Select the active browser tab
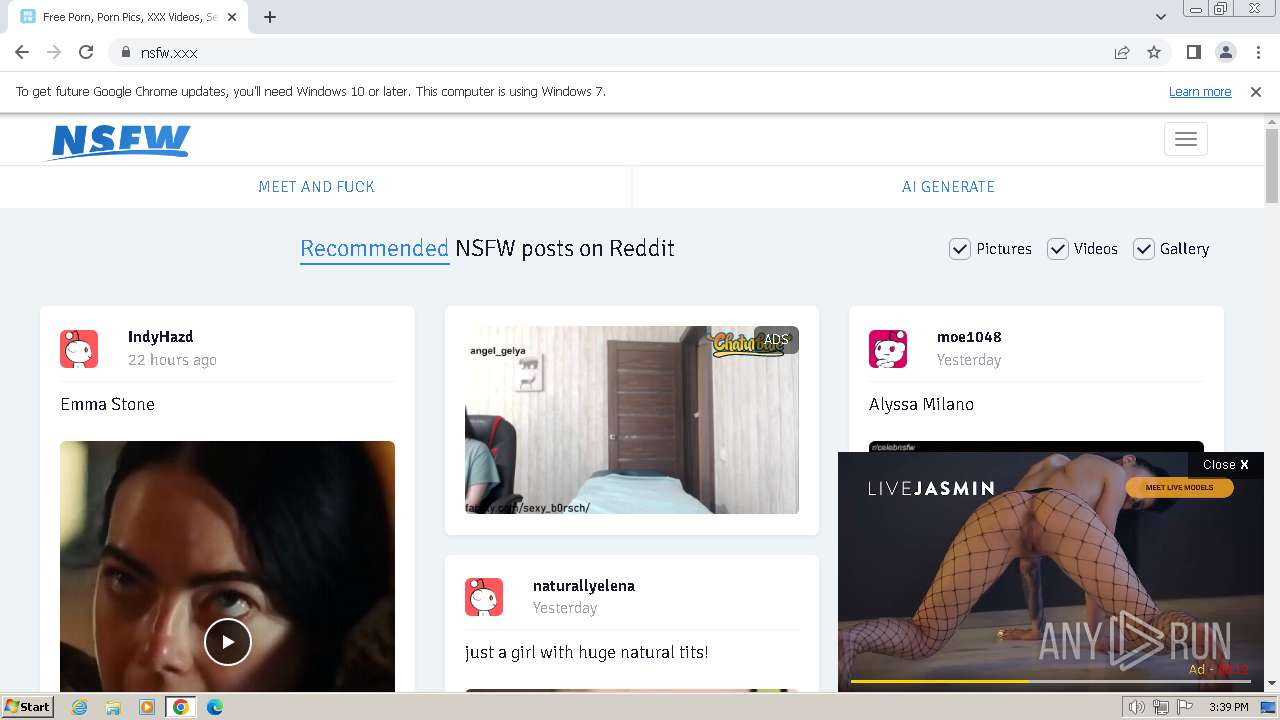The image size is (1280, 720). tap(127, 17)
